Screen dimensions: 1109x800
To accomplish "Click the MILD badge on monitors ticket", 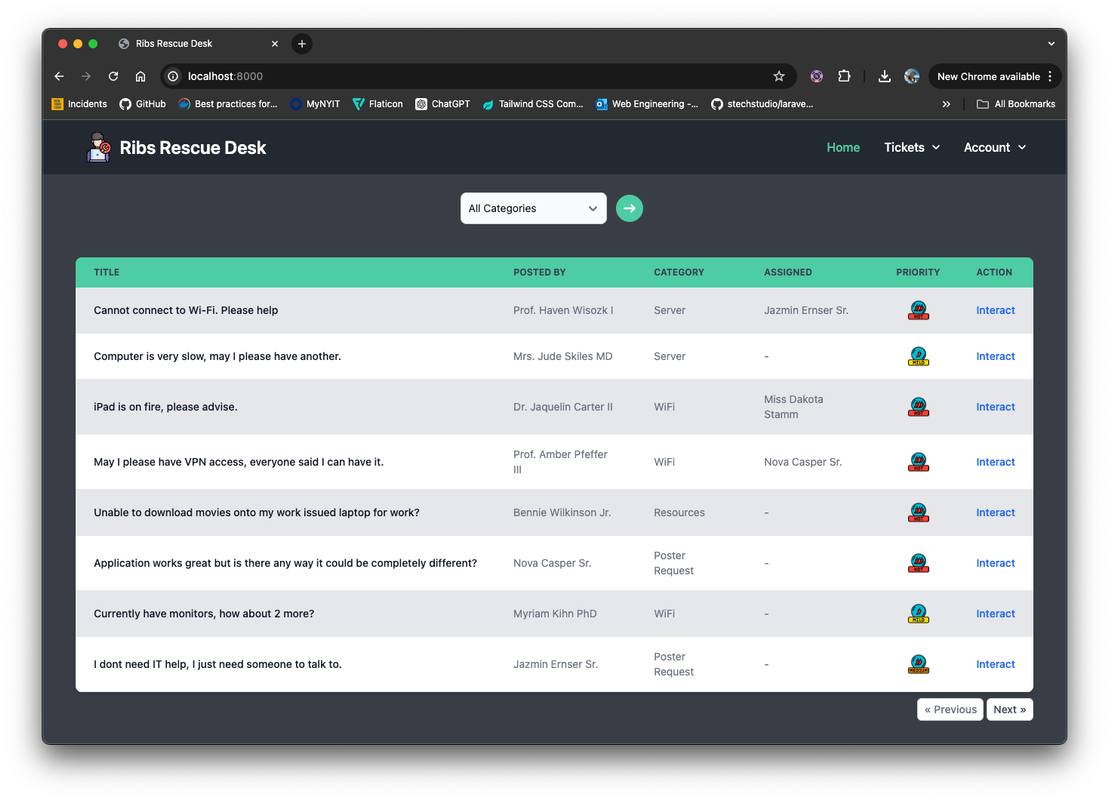I will 918,613.
